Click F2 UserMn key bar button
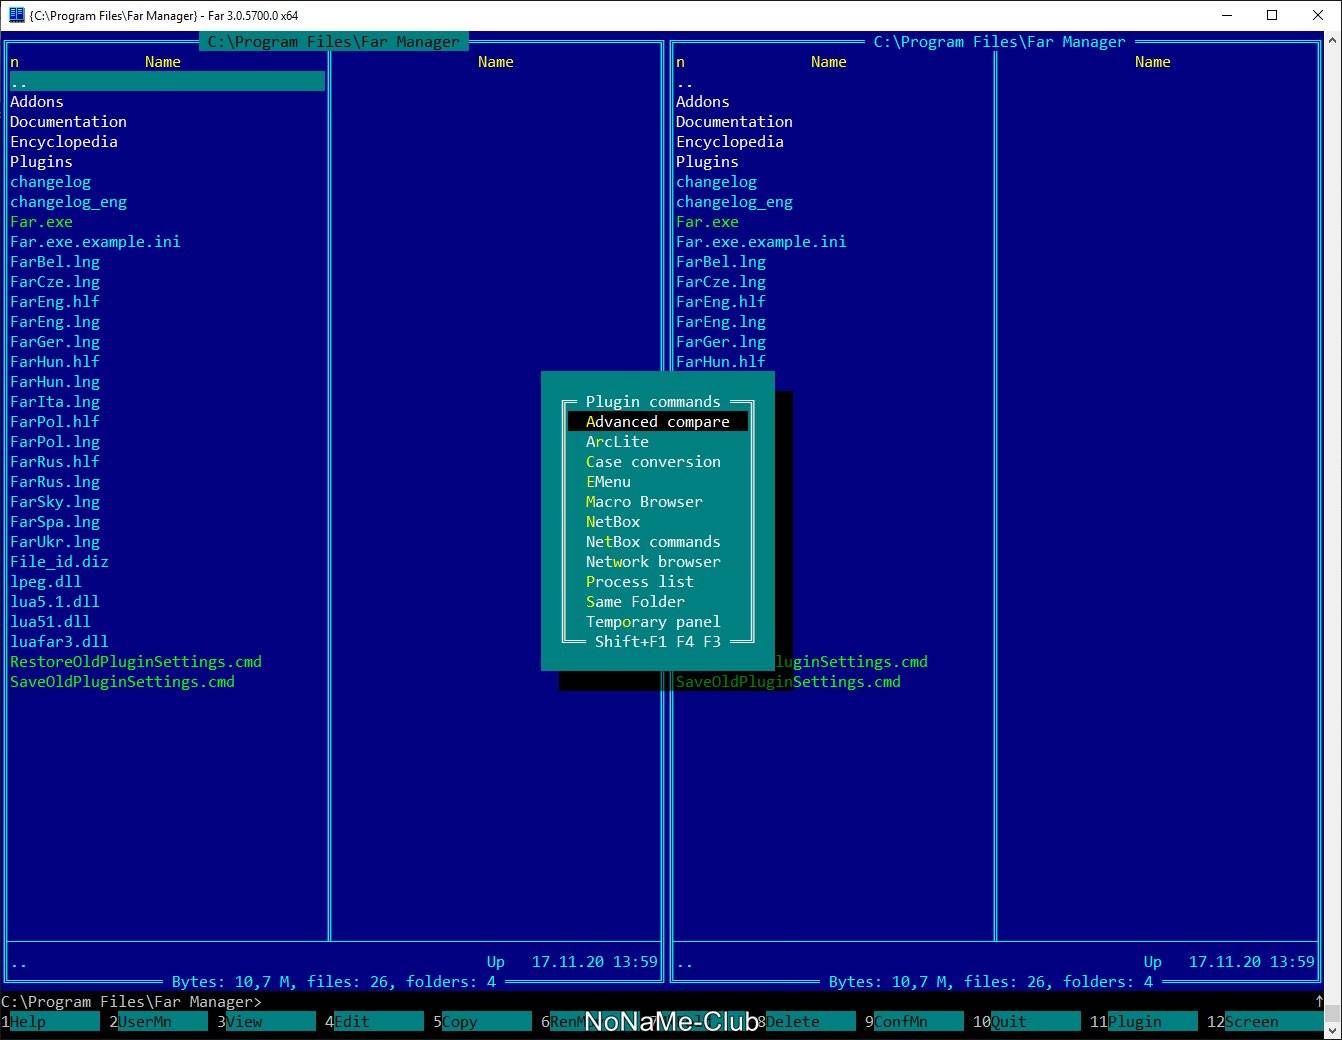Viewport: 1342px width, 1040px height. point(158,1021)
